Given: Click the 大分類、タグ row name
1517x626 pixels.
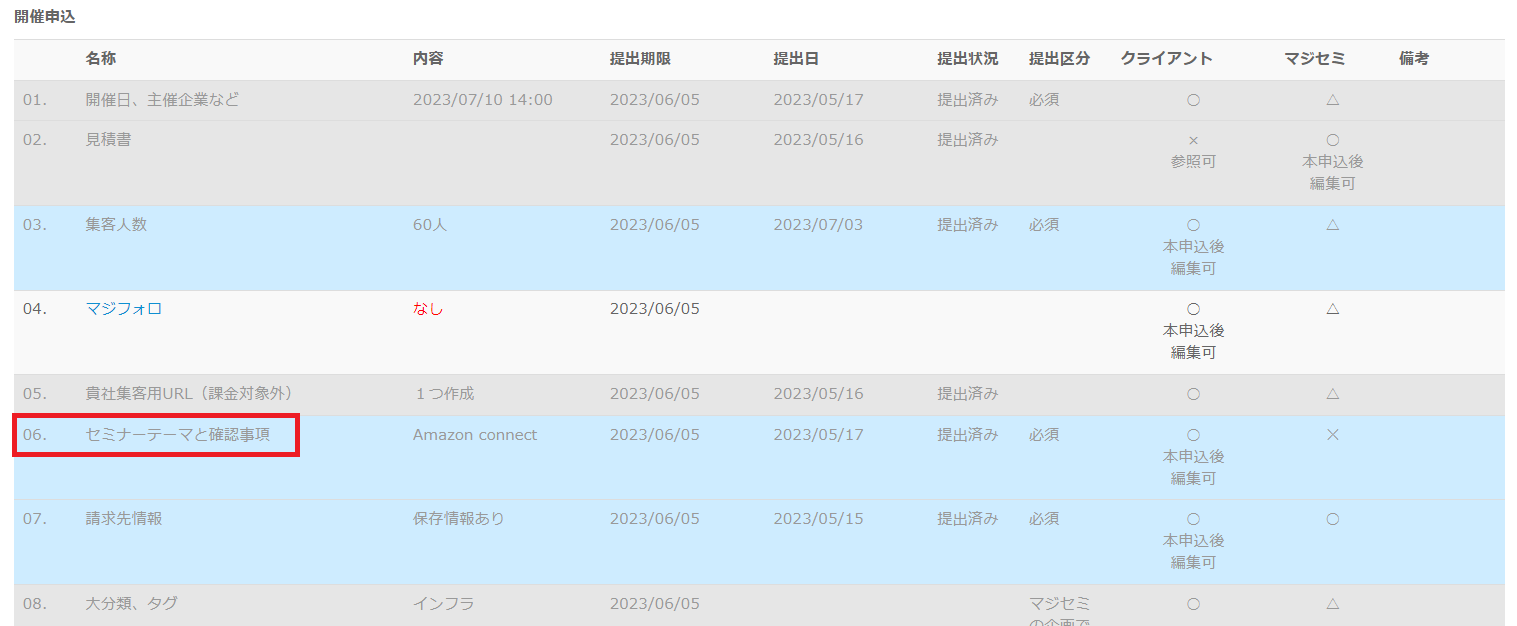Looking at the screenshot, I should (x=131, y=604).
